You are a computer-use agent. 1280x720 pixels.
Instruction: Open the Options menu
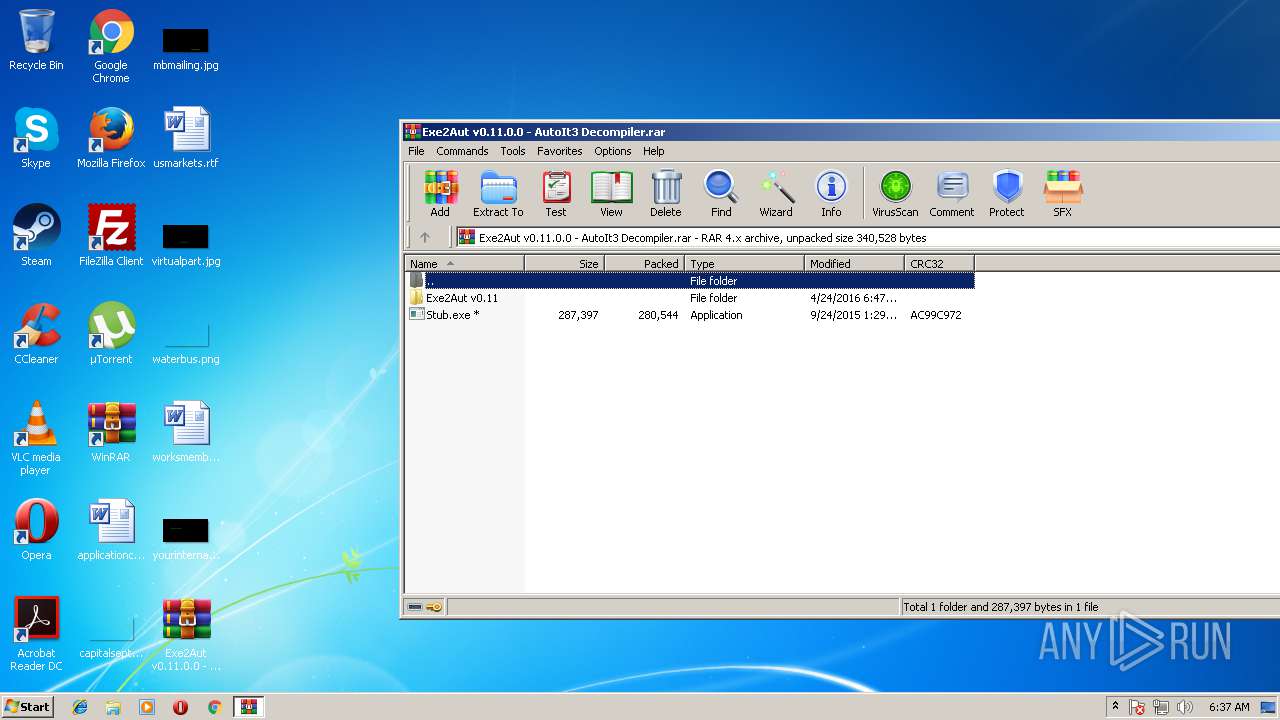coord(613,151)
